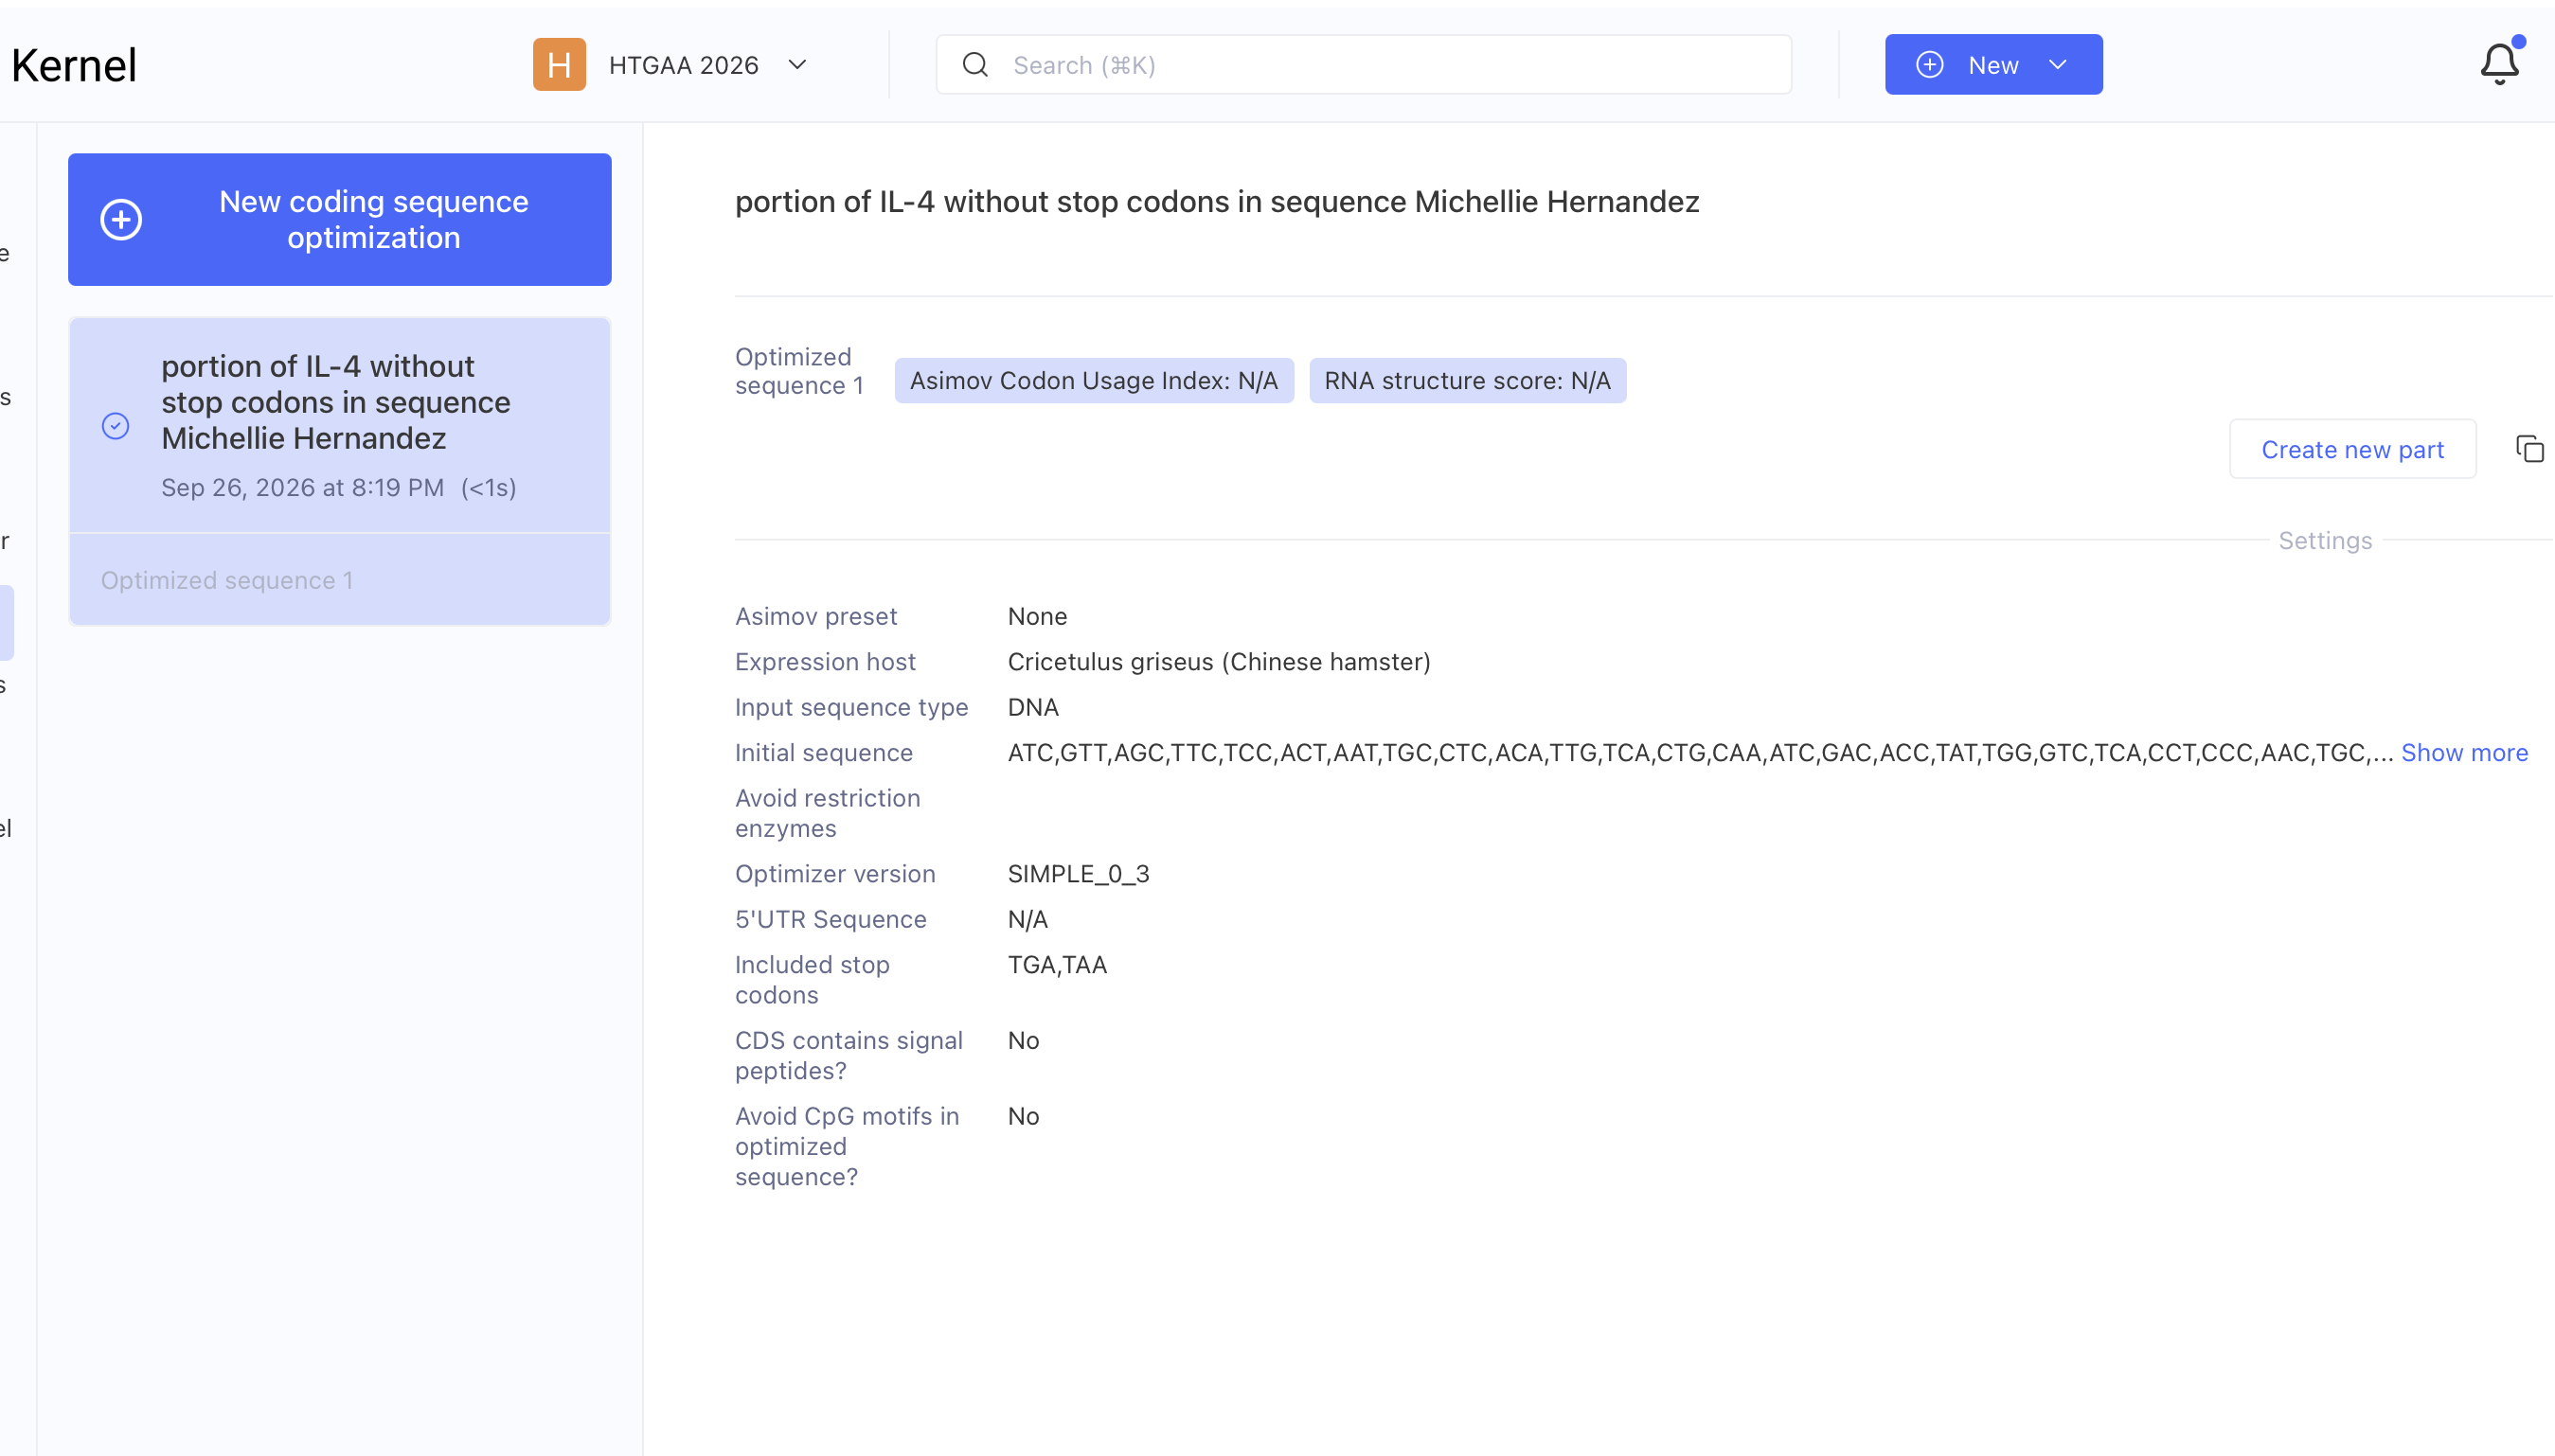Open Optimized sequence 1 in the sidebar
The width and height of the screenshot is (2555, 1456).
coord(227,580)
